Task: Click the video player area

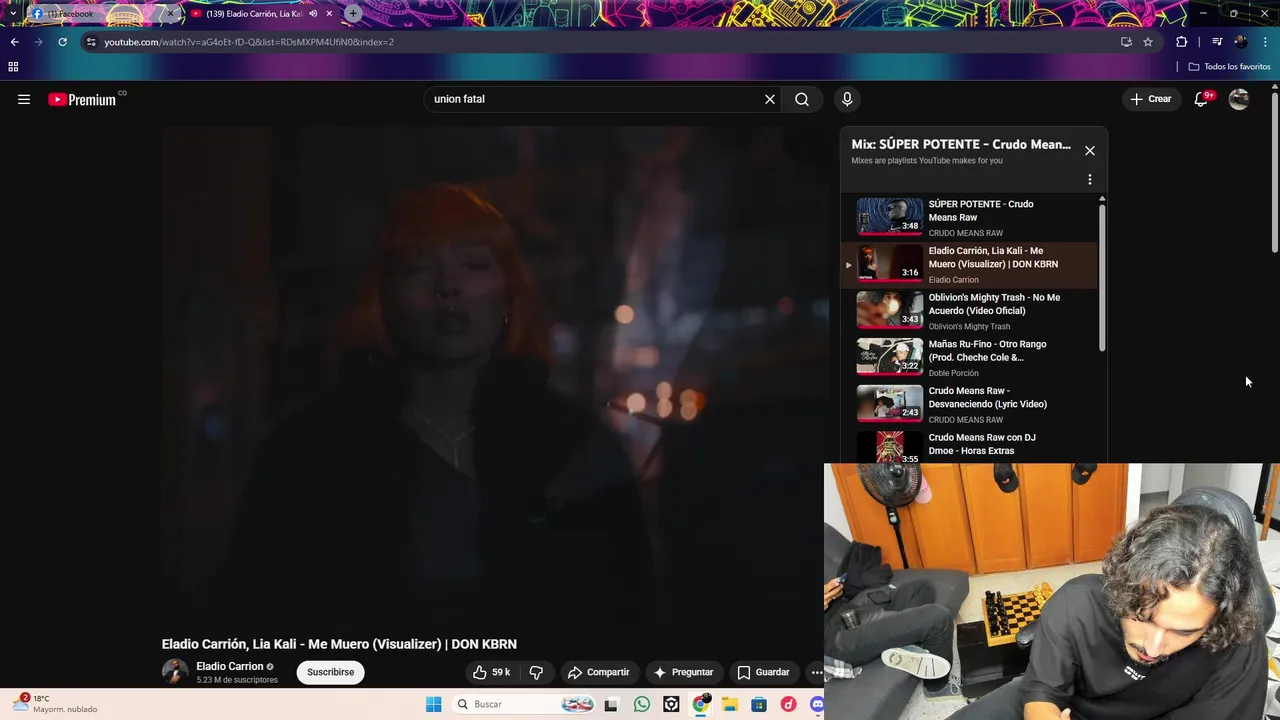Action: click(495, 375)
